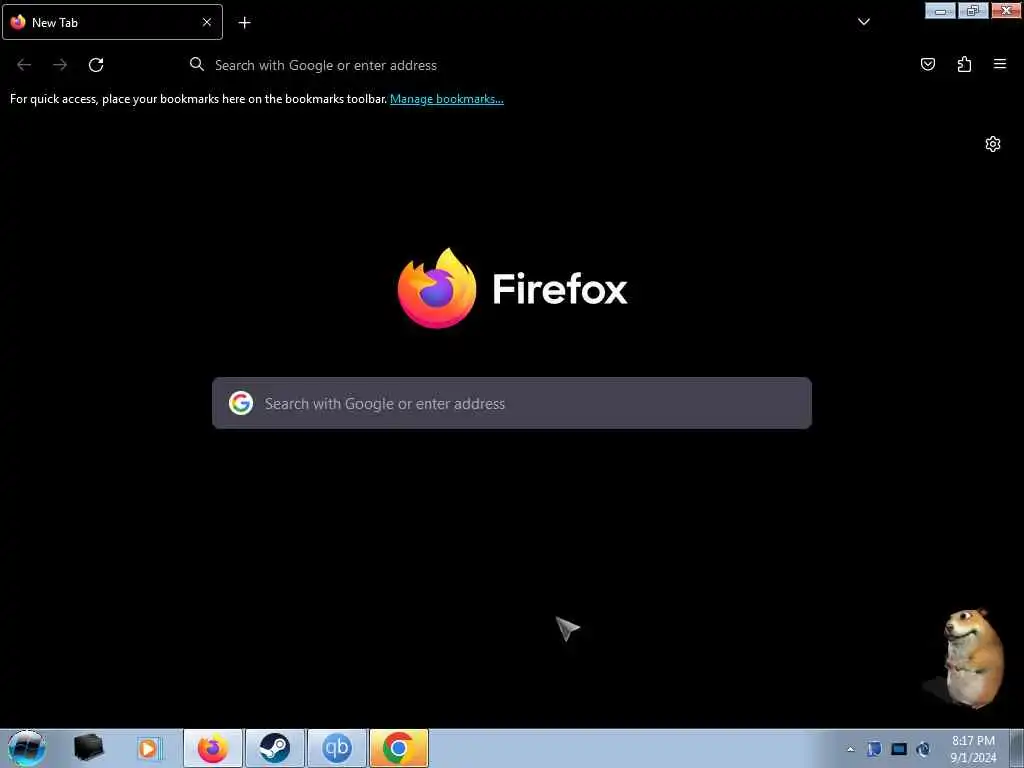Select the New Tab tab
The image size is (1024, 768).
point(112,22)
